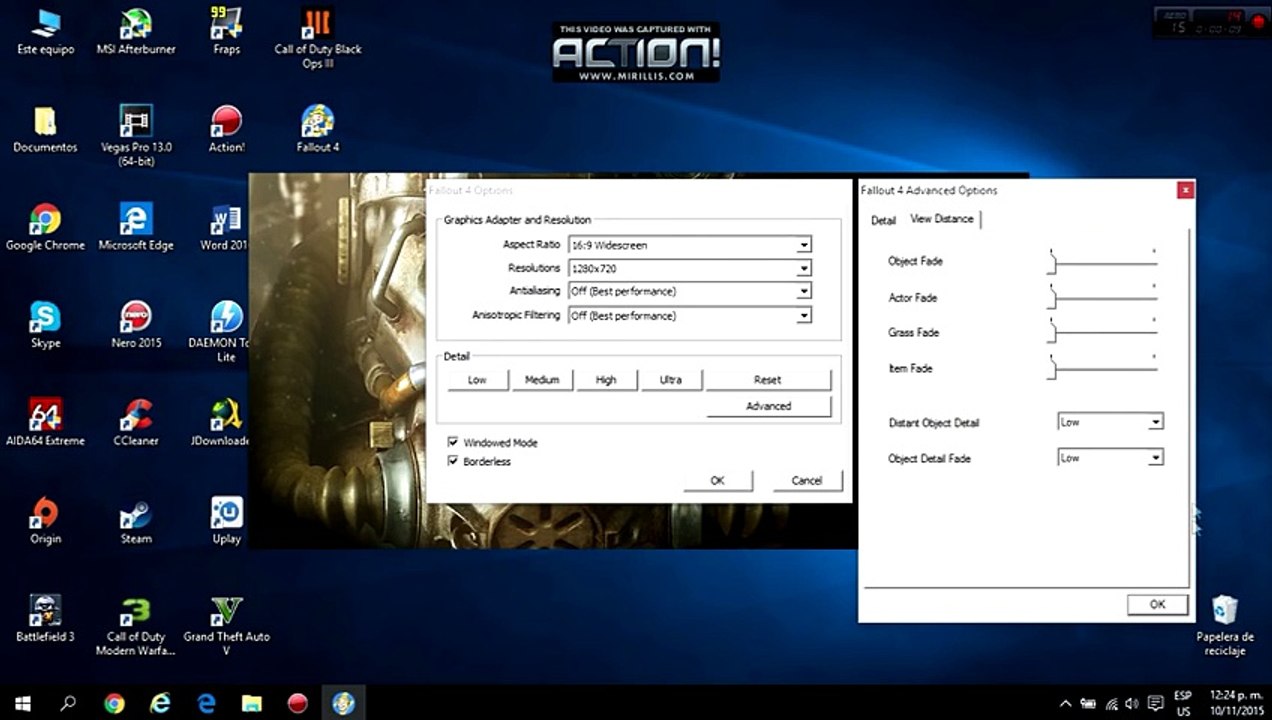Select the Fallout 4 desktop icon
Screen dimensions: 1272x720
318,130
